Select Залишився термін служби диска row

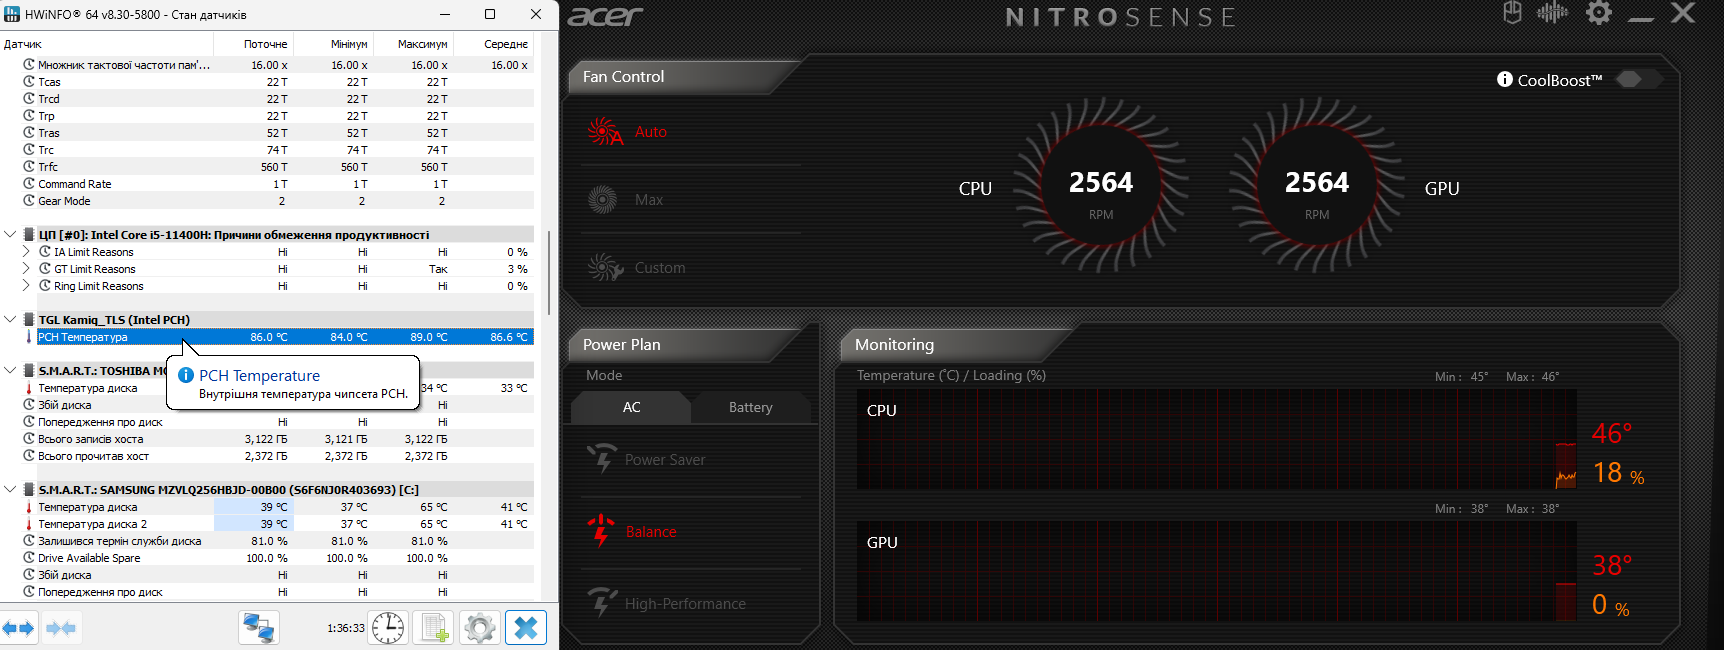pyautogui.click(x=277, y=541)
